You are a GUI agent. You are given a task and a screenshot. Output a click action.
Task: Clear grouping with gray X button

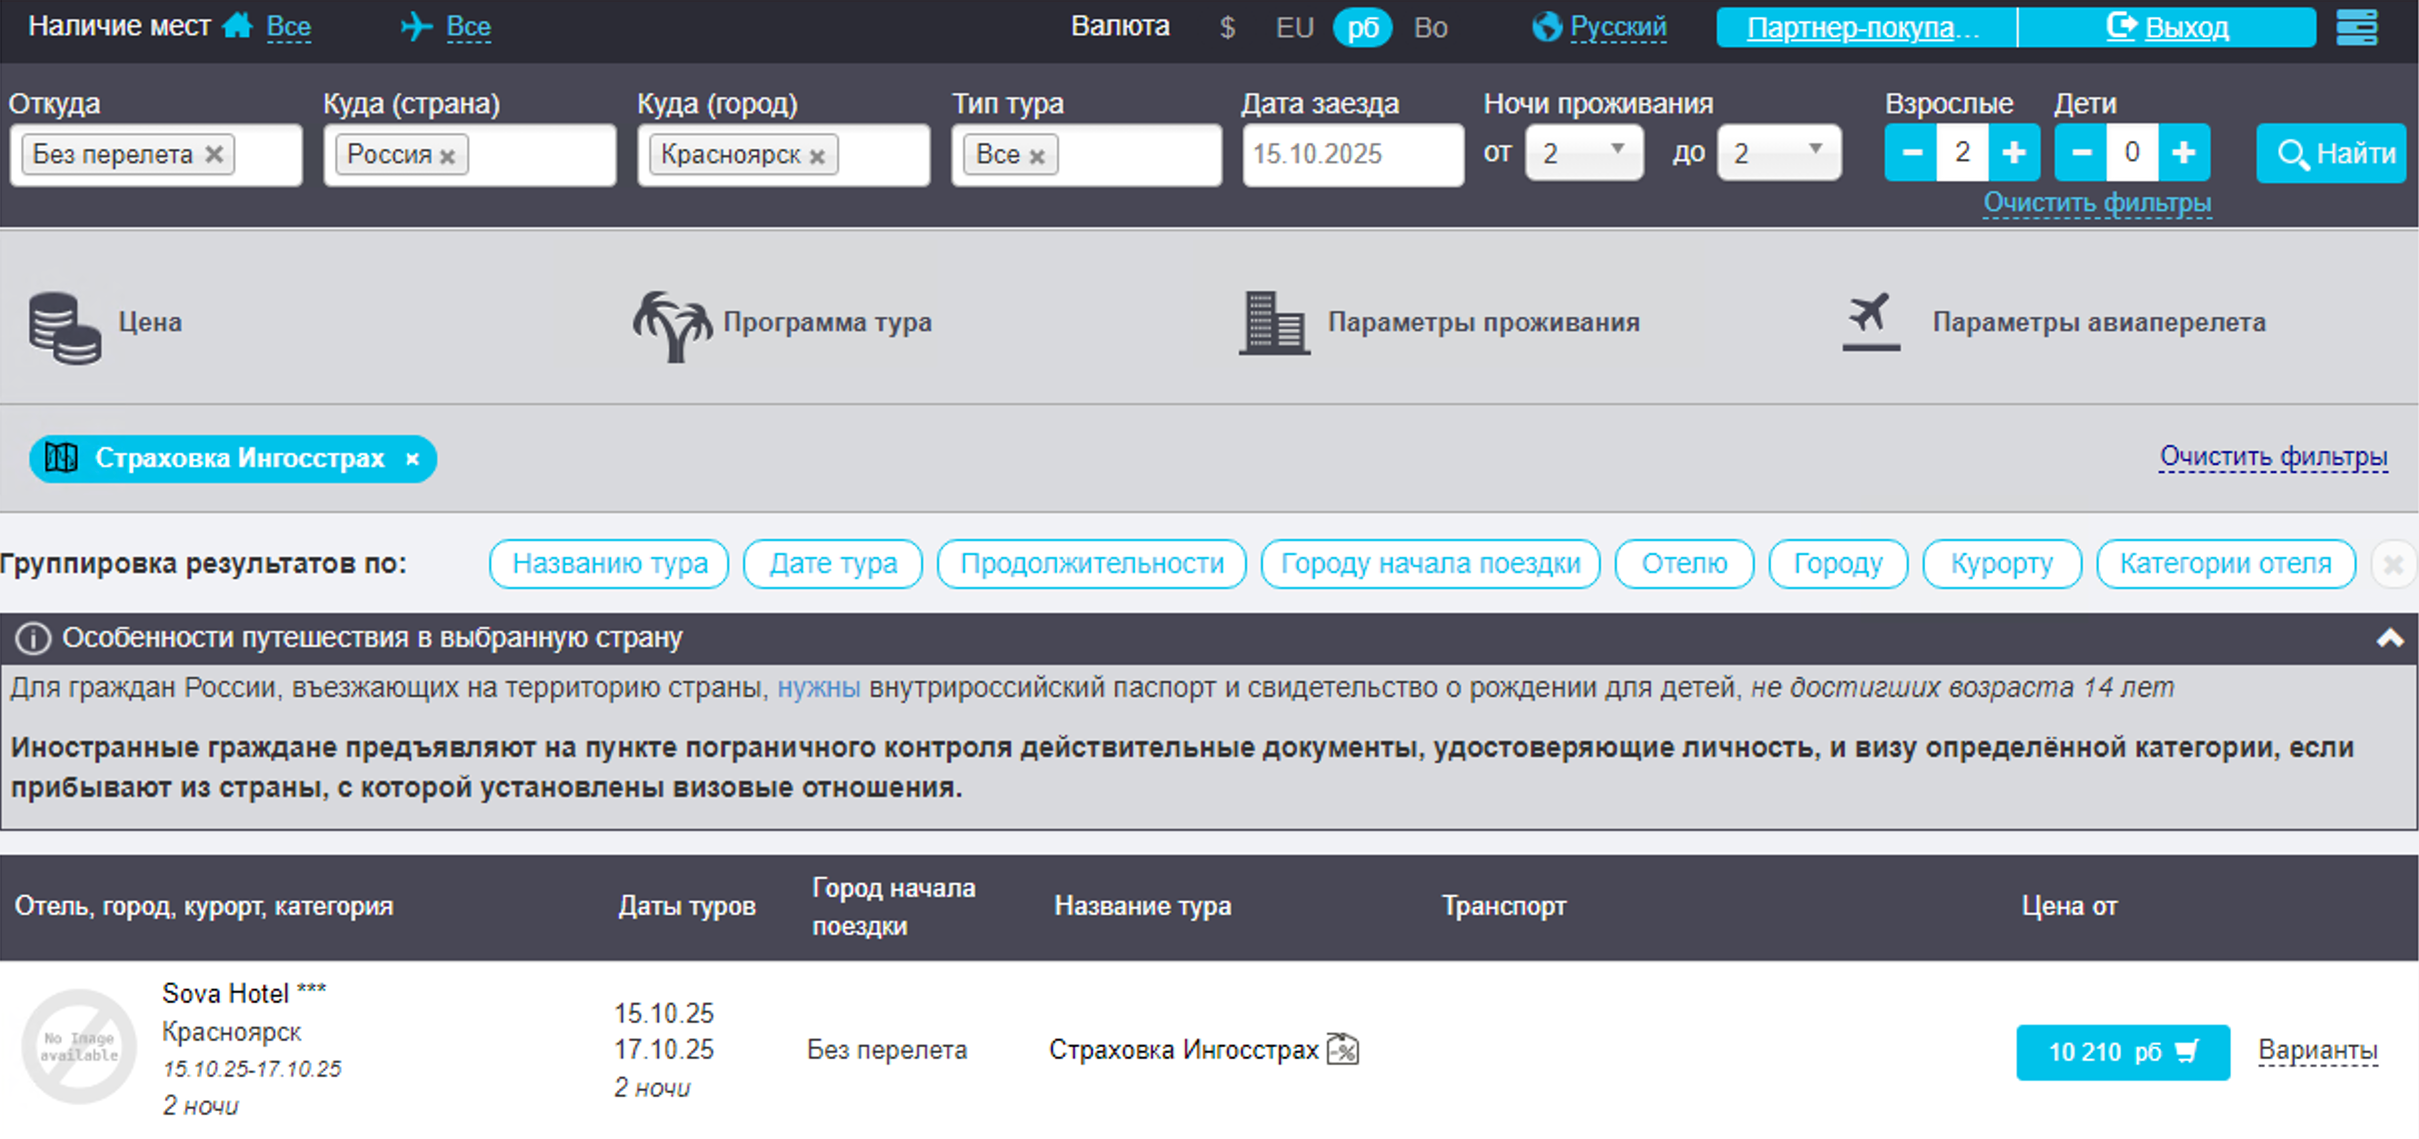(2393, 565)
